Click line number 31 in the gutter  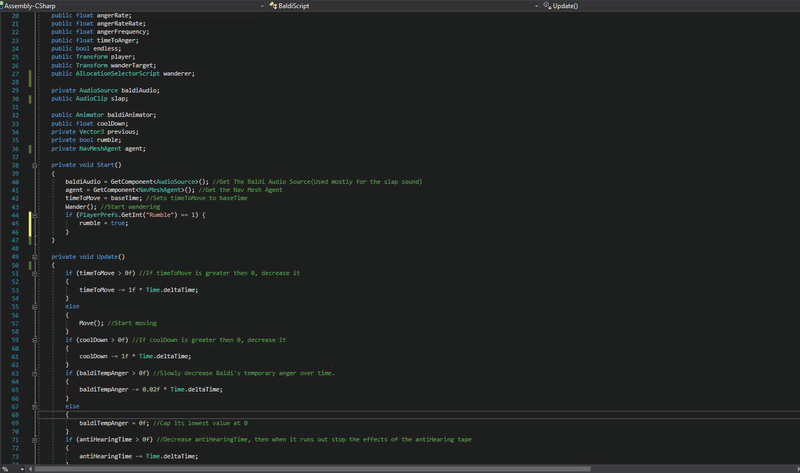click(x=15, y=107)
